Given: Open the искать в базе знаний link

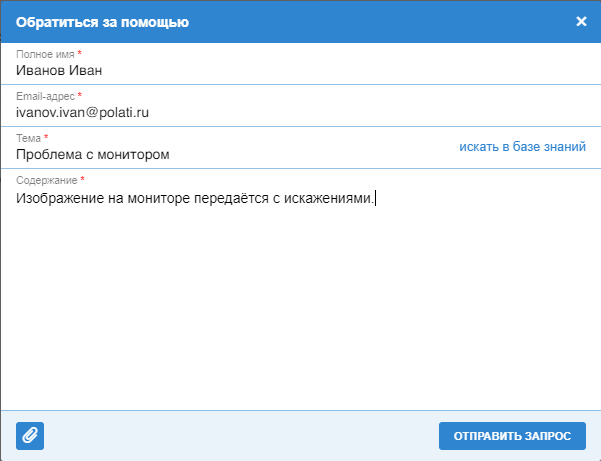Looking at the screenshot, I should coord(522,147).
